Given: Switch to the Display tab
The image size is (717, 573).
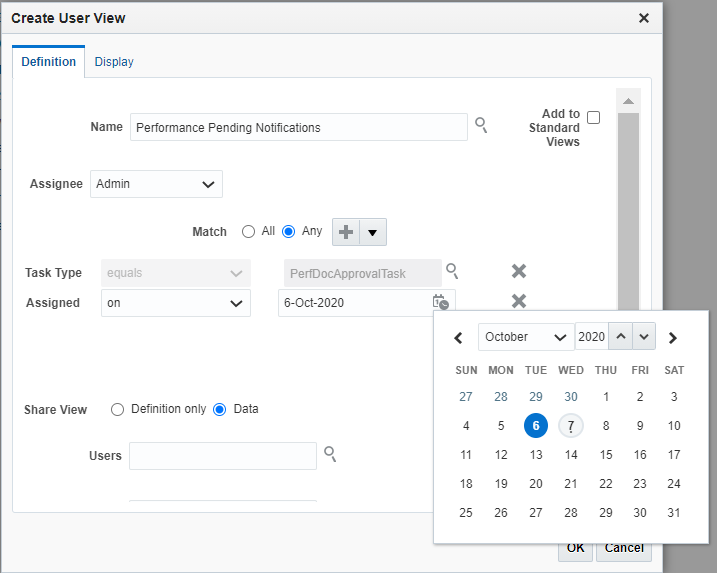Looking at the screenshot, I should click(114, 62).
